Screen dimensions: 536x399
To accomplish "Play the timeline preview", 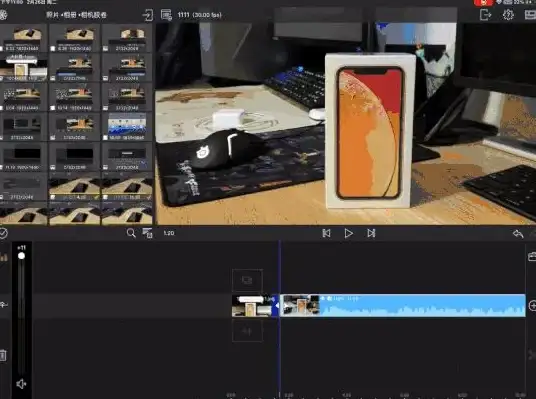I will (x=348, y=233).
